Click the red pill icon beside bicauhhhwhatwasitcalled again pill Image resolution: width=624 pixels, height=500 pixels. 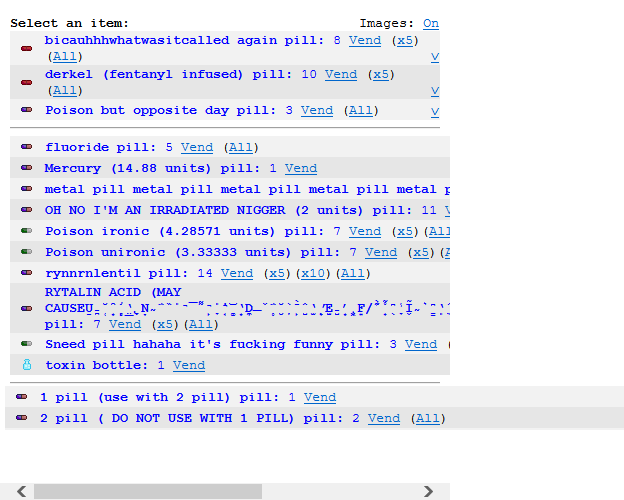click(27, 49)
